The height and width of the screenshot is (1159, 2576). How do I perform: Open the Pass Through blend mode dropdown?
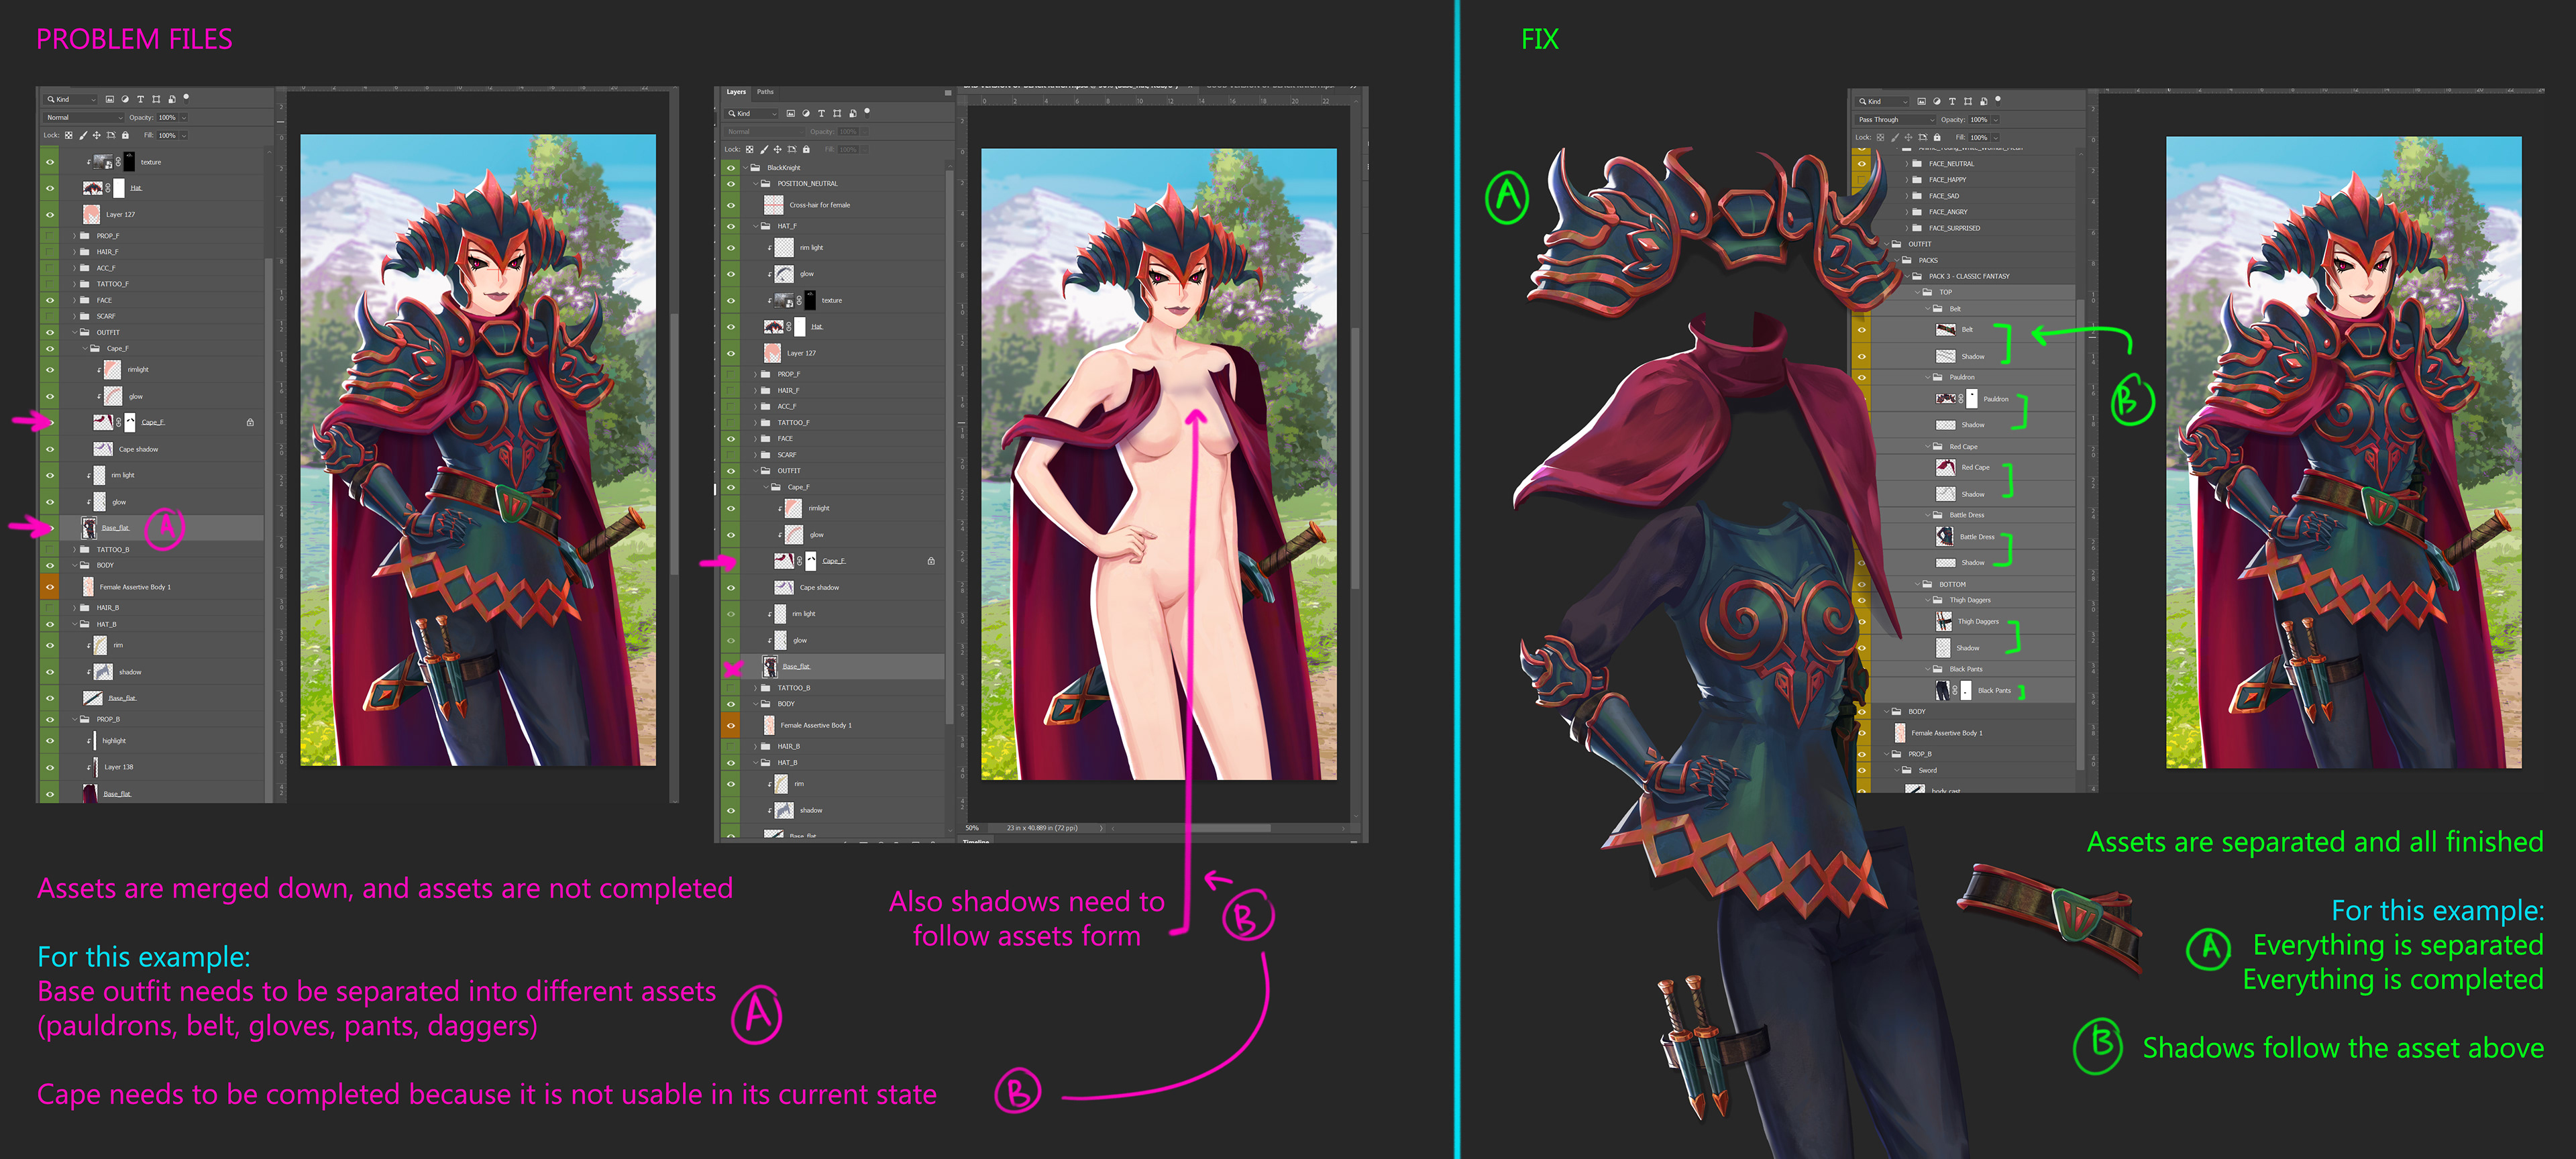click(x=1896, y=119)
